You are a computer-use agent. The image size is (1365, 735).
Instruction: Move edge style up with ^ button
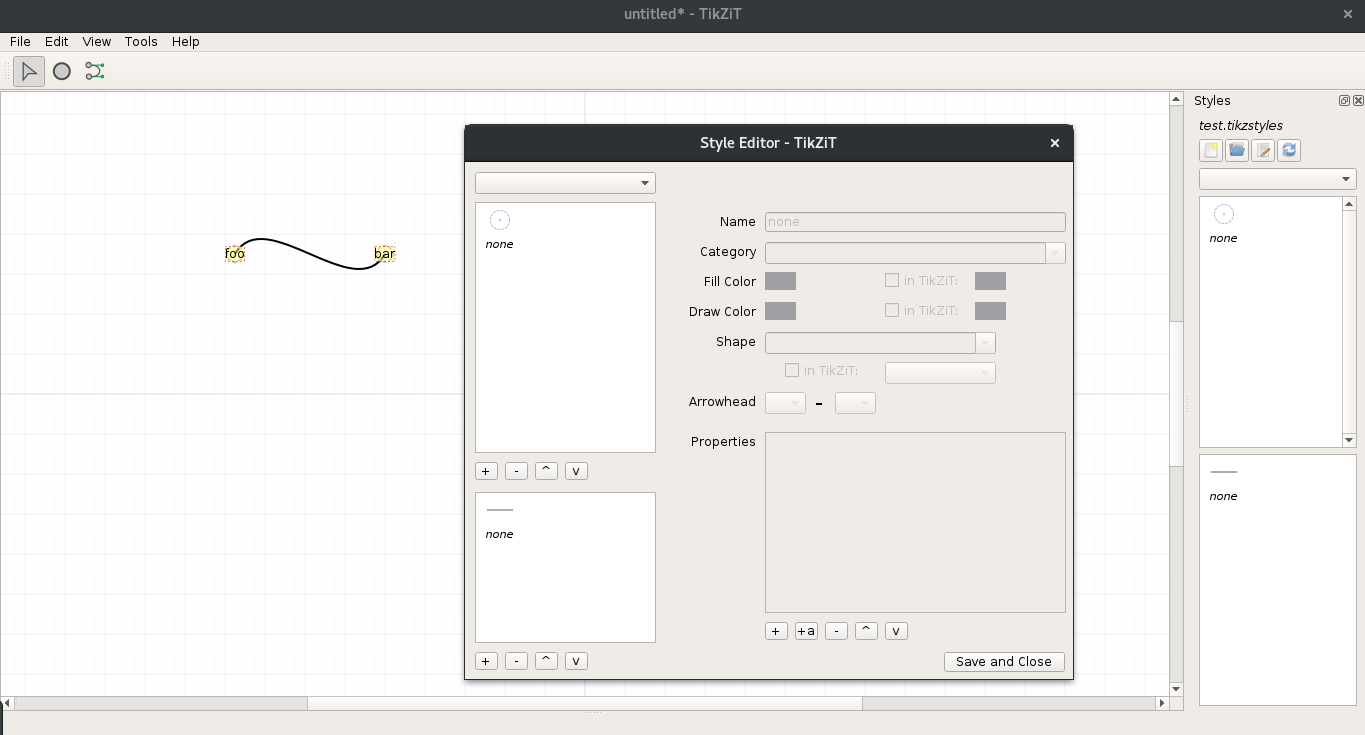pyautogui.click(x=546, y=661)
